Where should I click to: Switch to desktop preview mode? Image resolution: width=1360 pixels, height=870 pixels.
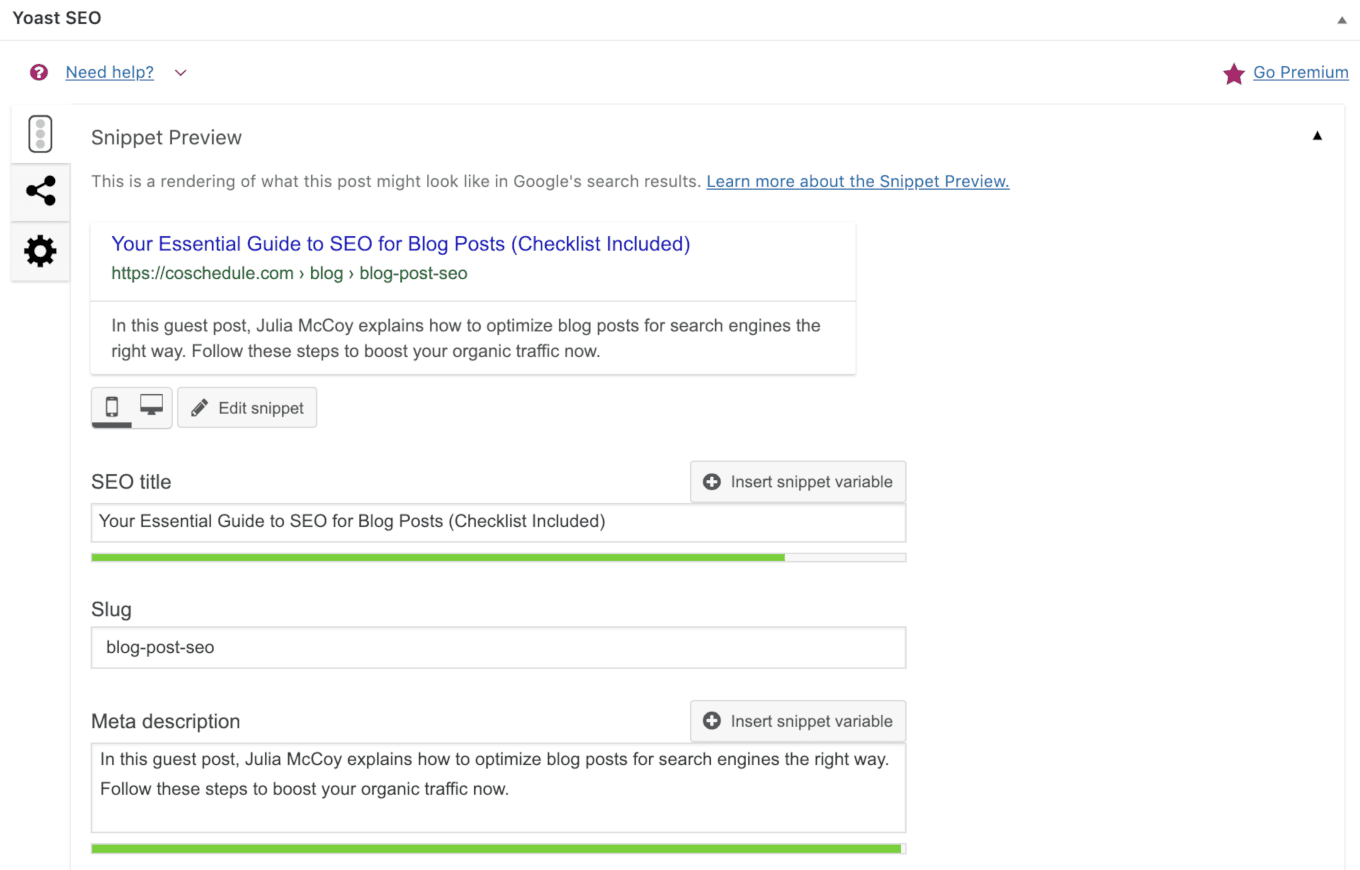click(152, 406)
